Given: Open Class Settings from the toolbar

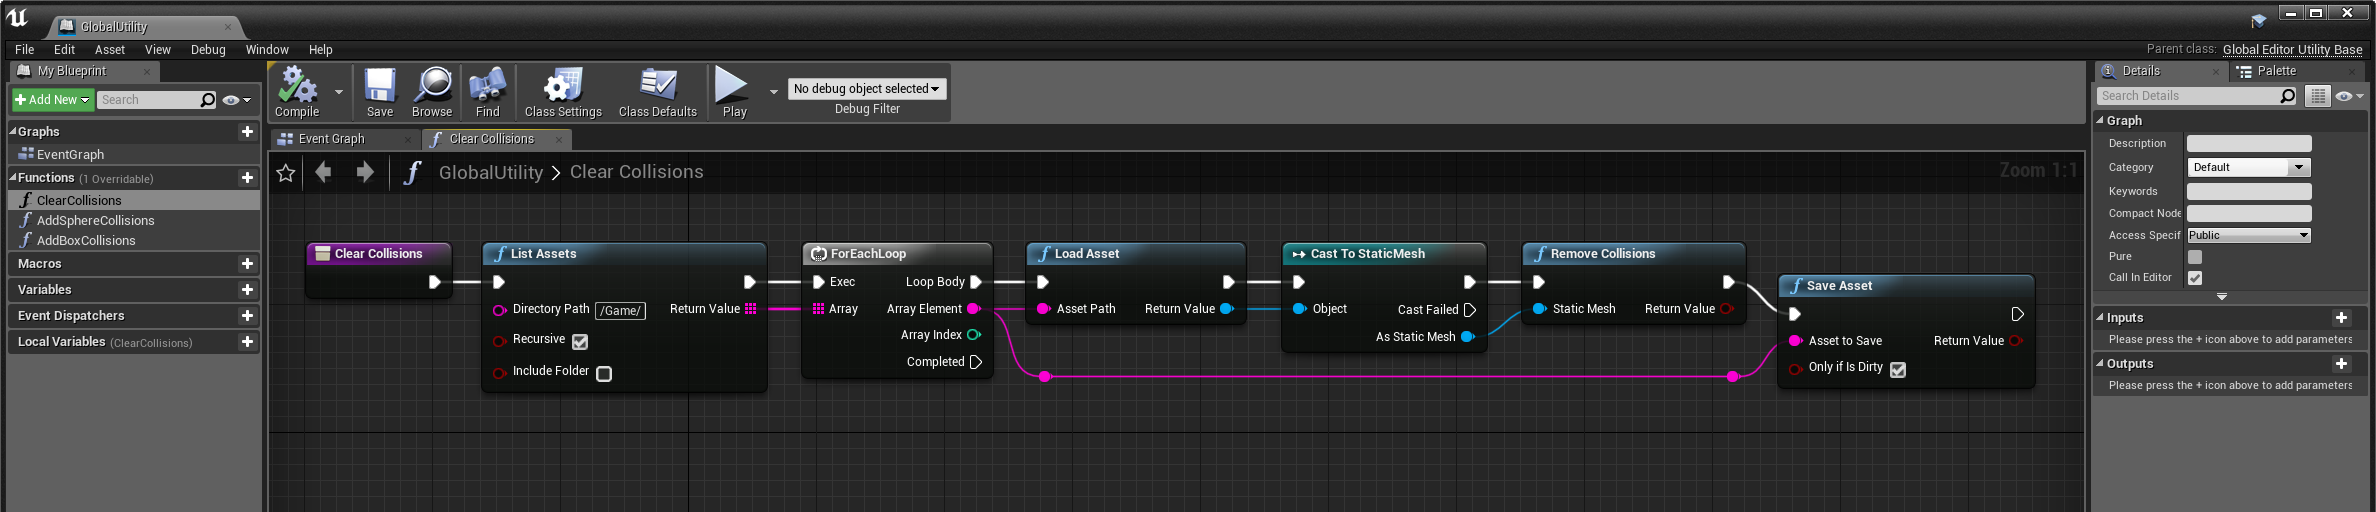Looking at the screenshot, I should 563,87.
